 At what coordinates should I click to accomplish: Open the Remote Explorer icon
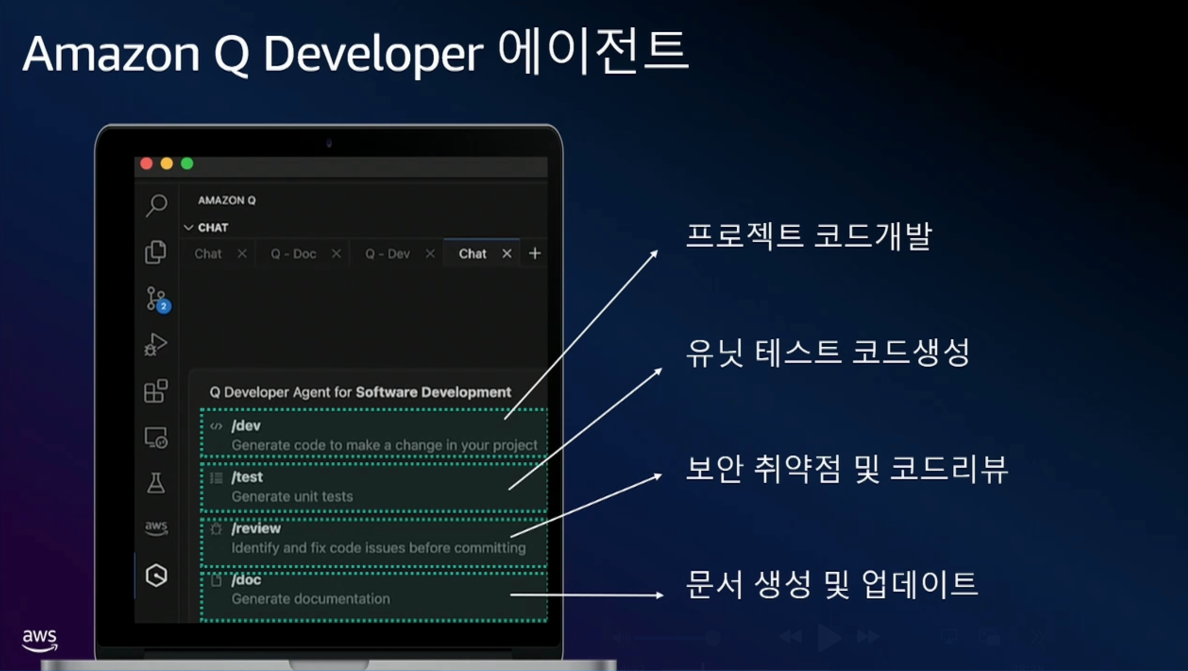tap(156, 438)
